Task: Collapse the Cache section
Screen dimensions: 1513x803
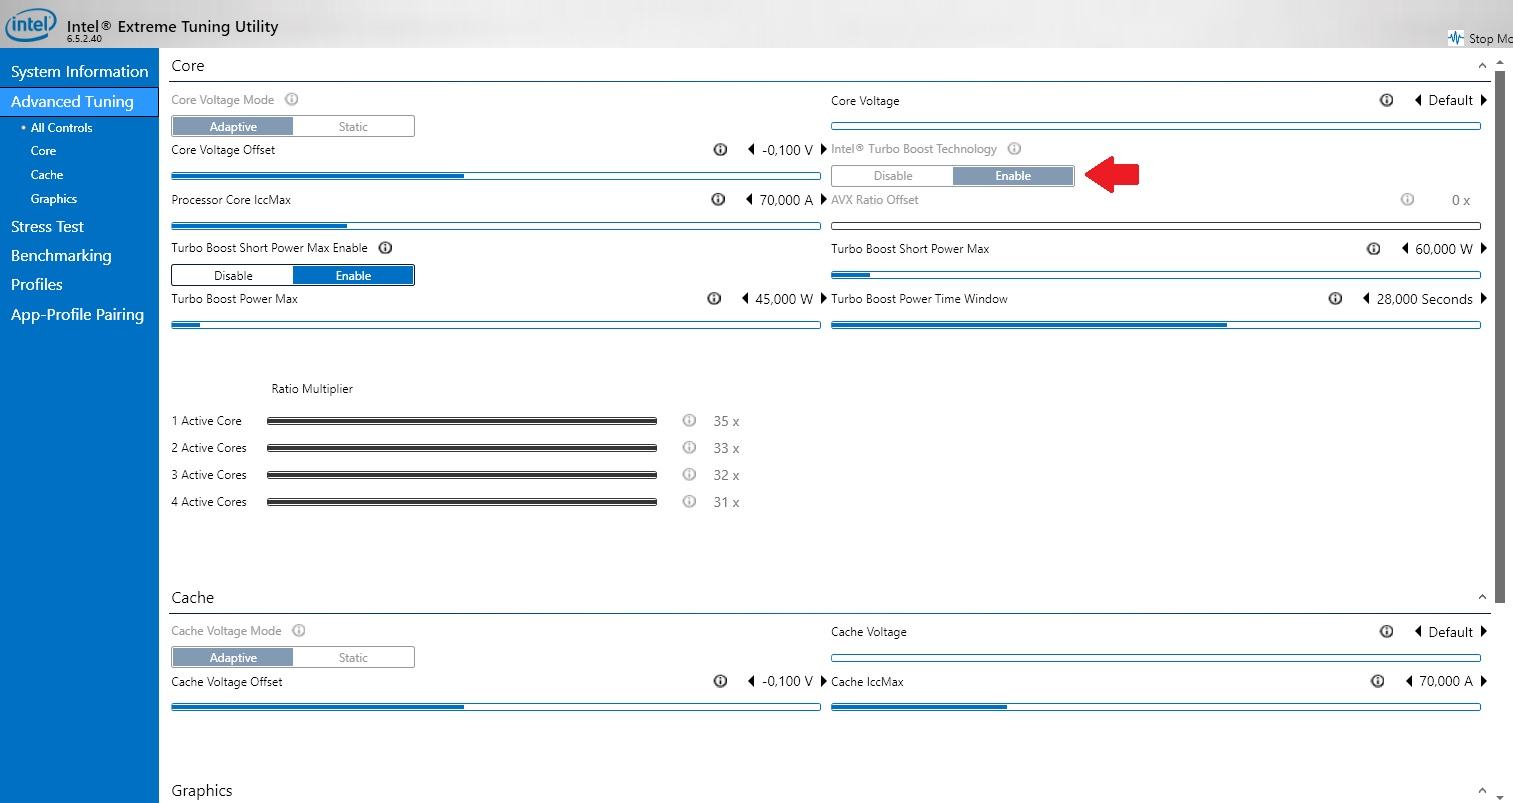Action: (1482, 598)
